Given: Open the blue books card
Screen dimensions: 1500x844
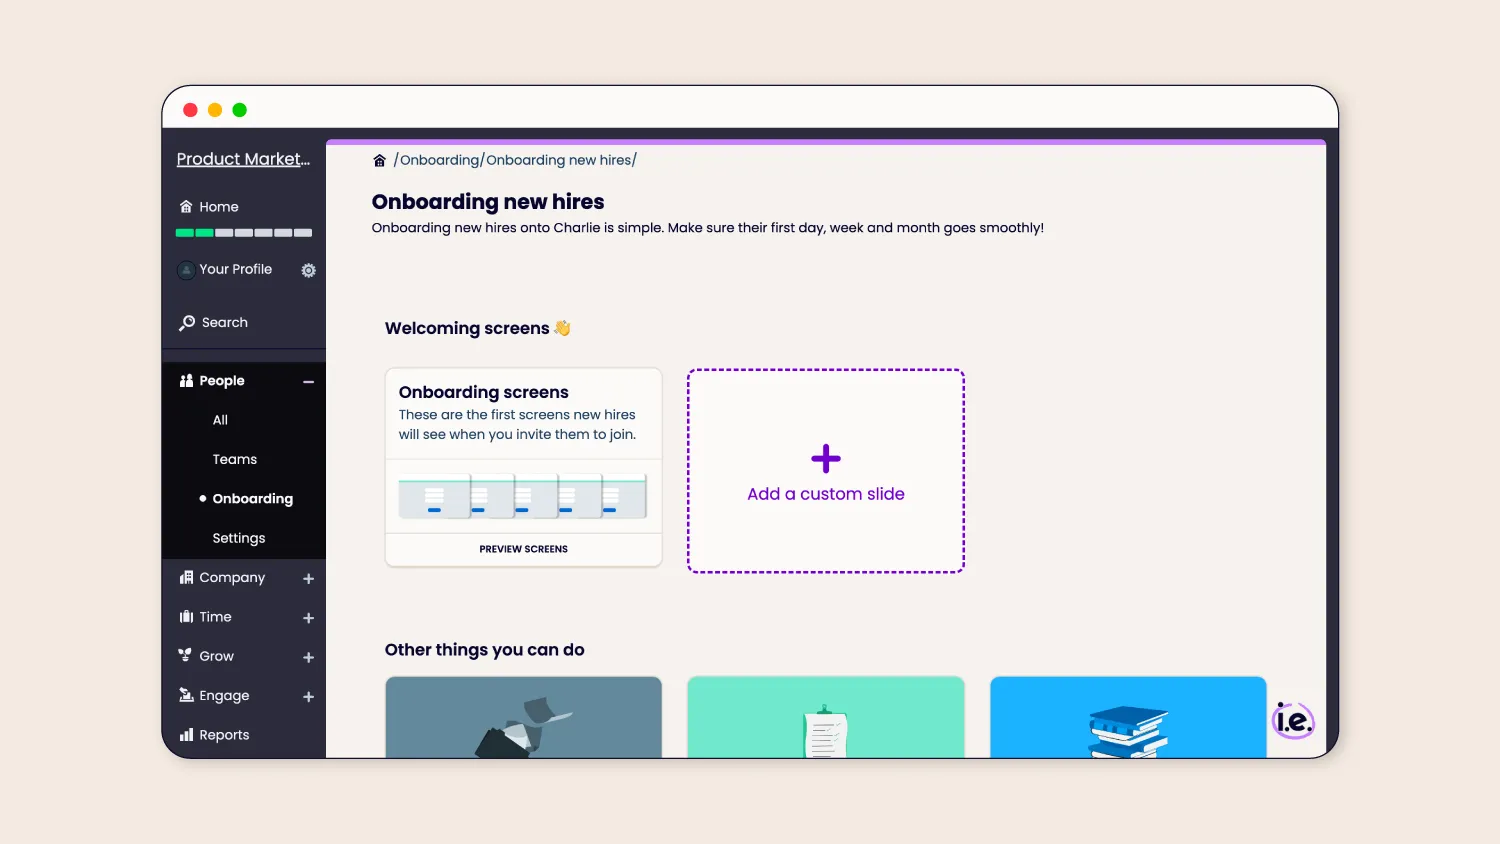Looking at the screenshot, I should point(1128,717).
